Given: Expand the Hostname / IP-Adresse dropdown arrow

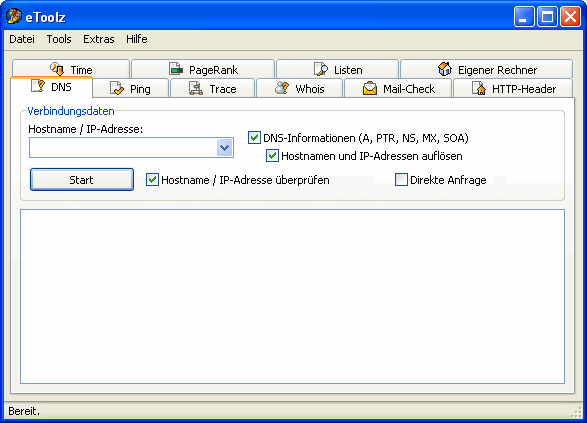Looking at the screenshot, I should tap(225, 147).
